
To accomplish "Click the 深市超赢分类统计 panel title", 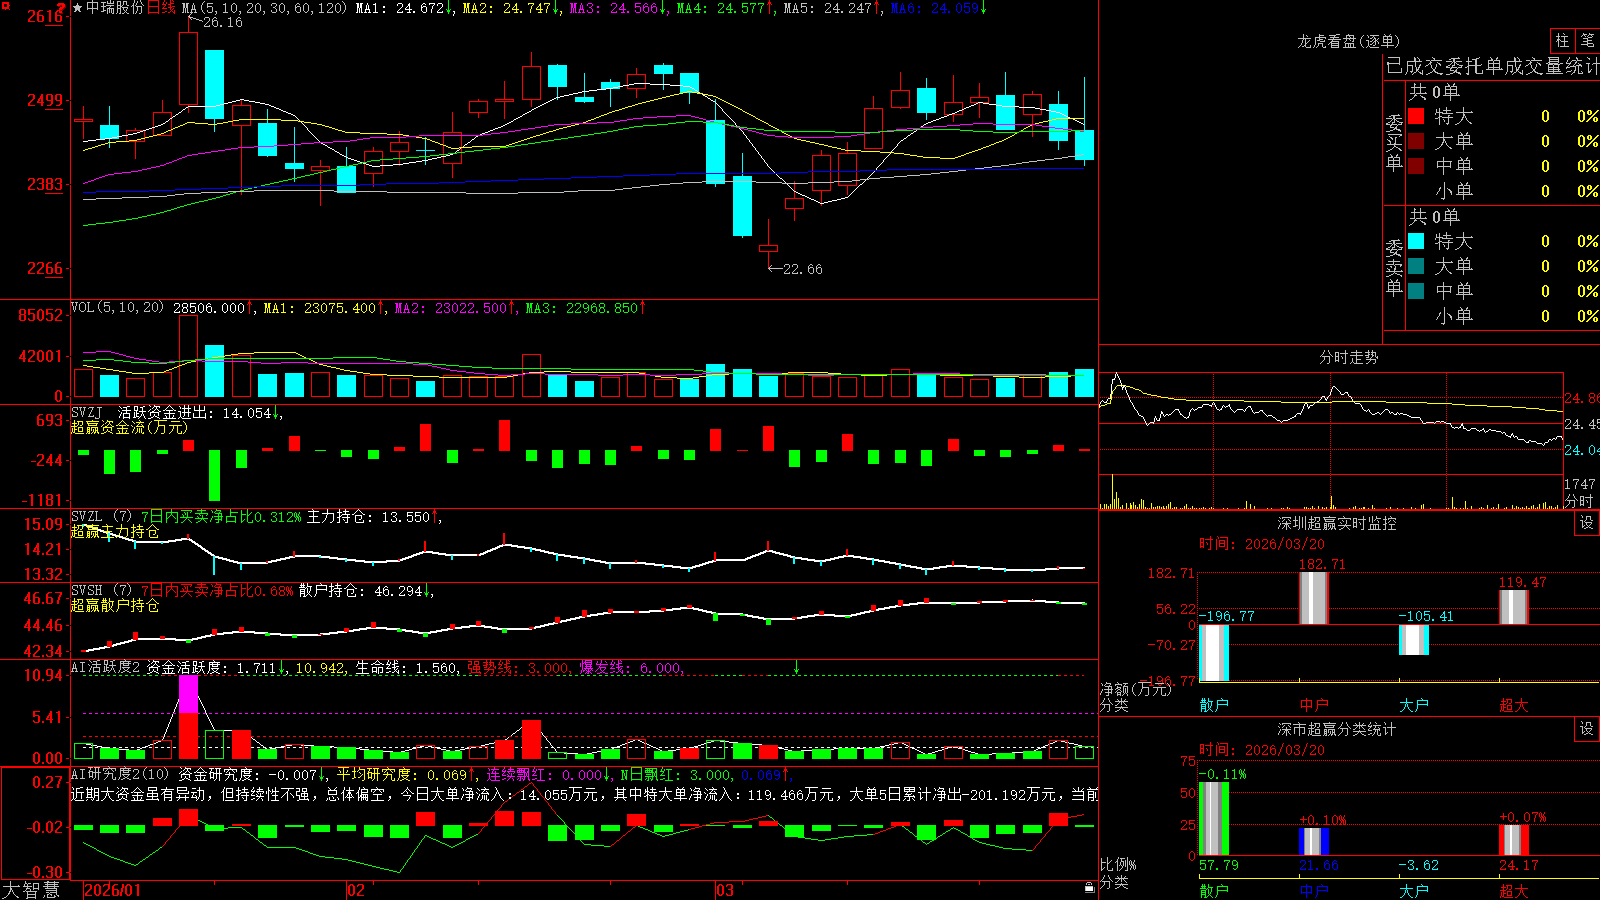I will click(1337, 729).
